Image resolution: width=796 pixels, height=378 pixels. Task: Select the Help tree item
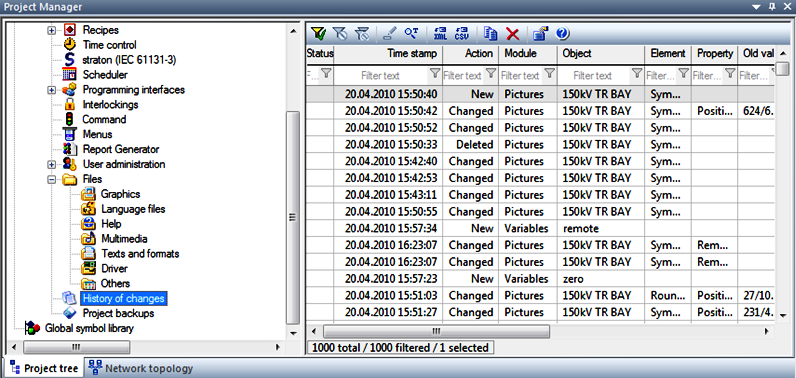pos(111,224)
